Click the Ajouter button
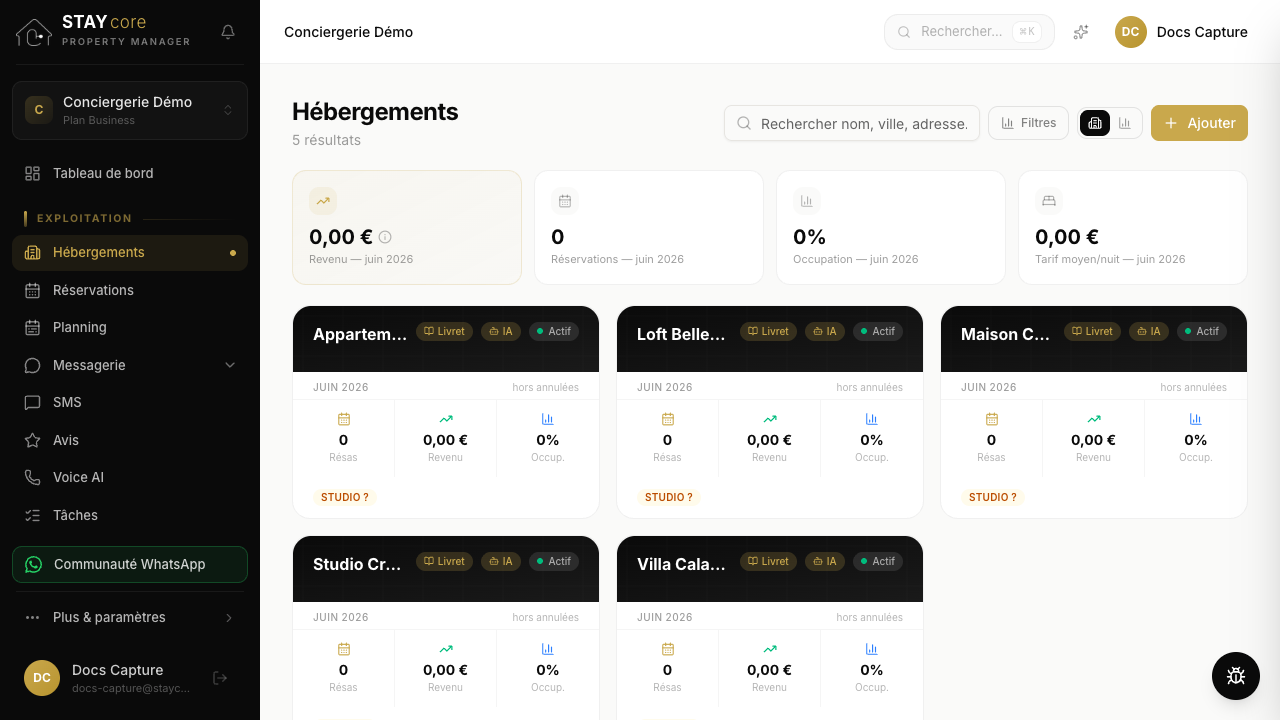1280x720 pixels. (x=1199, y=123)
